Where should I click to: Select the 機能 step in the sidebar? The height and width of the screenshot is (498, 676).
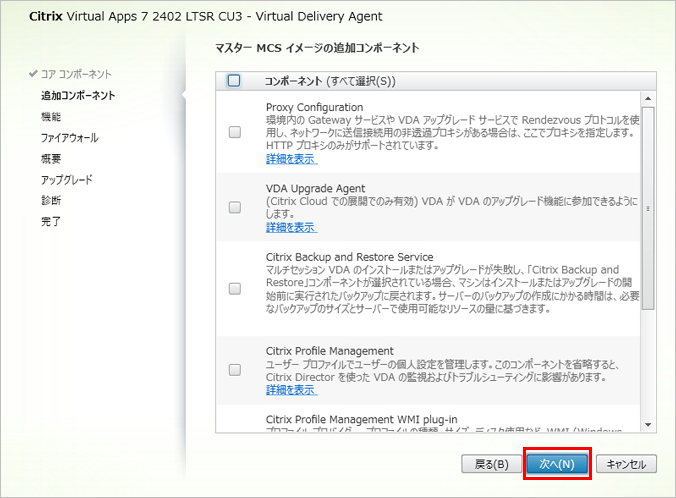pos(51,117)
